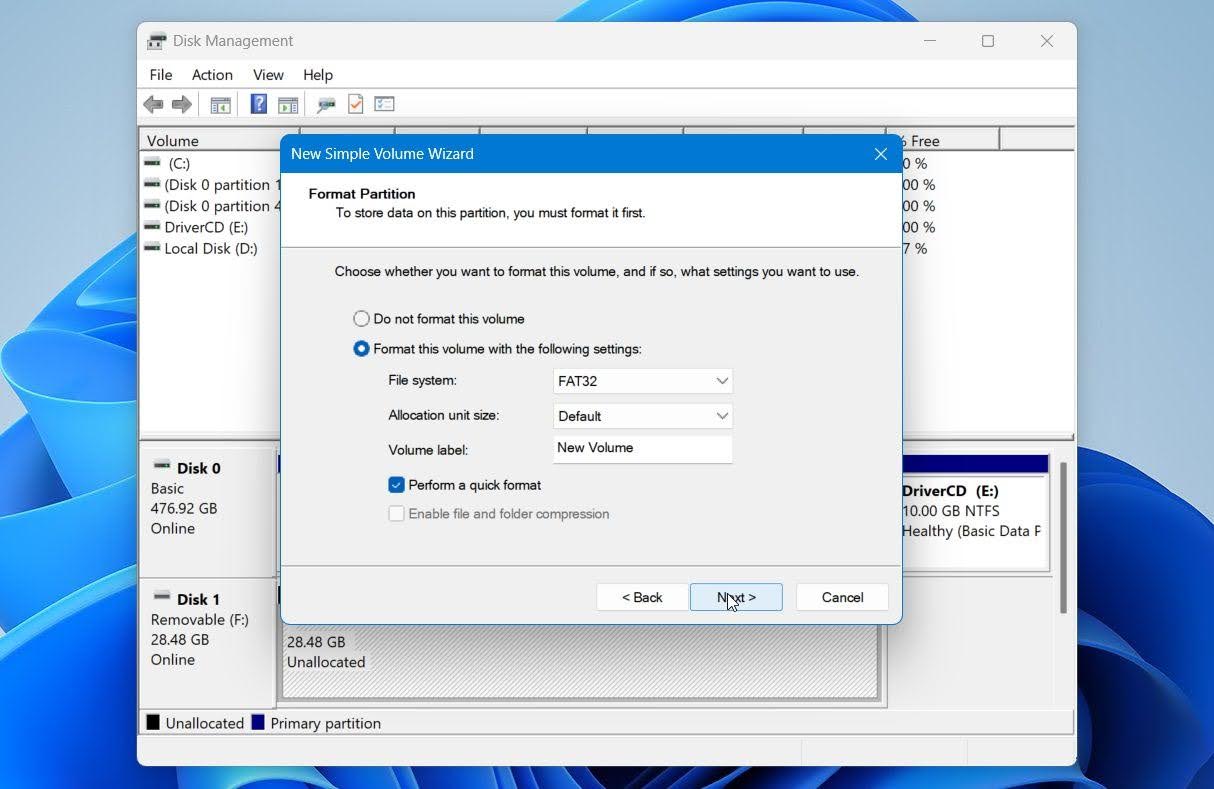Maximize the Disk Management window
This screenshot has height=789, width=1214.
coord(988,41)
